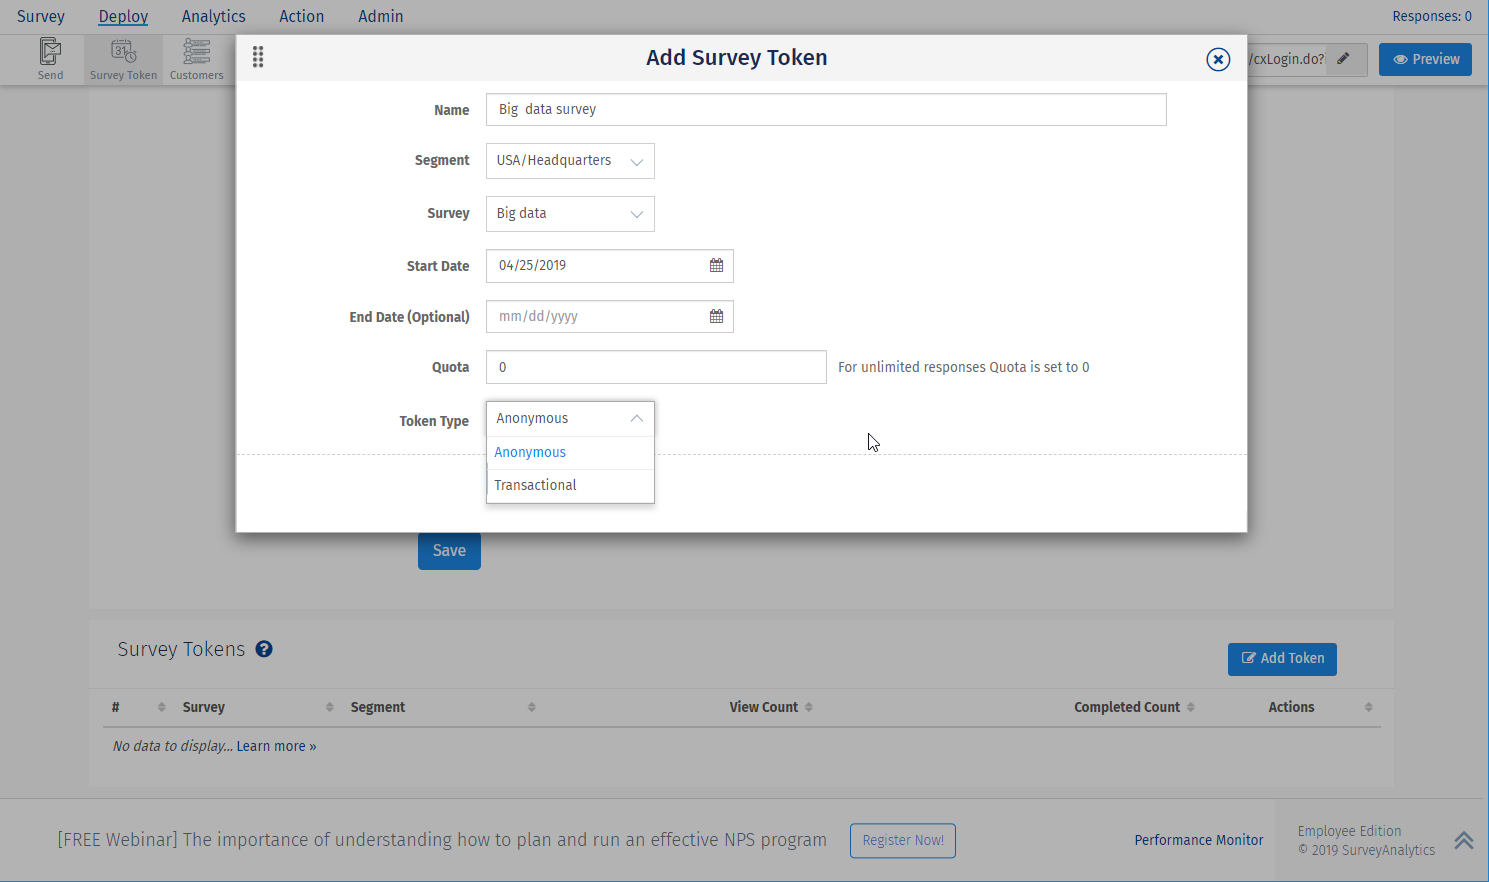Click inside the Name input field
Image resolution: width=1489 pixels, height=882 pixels.
tap(826, 109)
